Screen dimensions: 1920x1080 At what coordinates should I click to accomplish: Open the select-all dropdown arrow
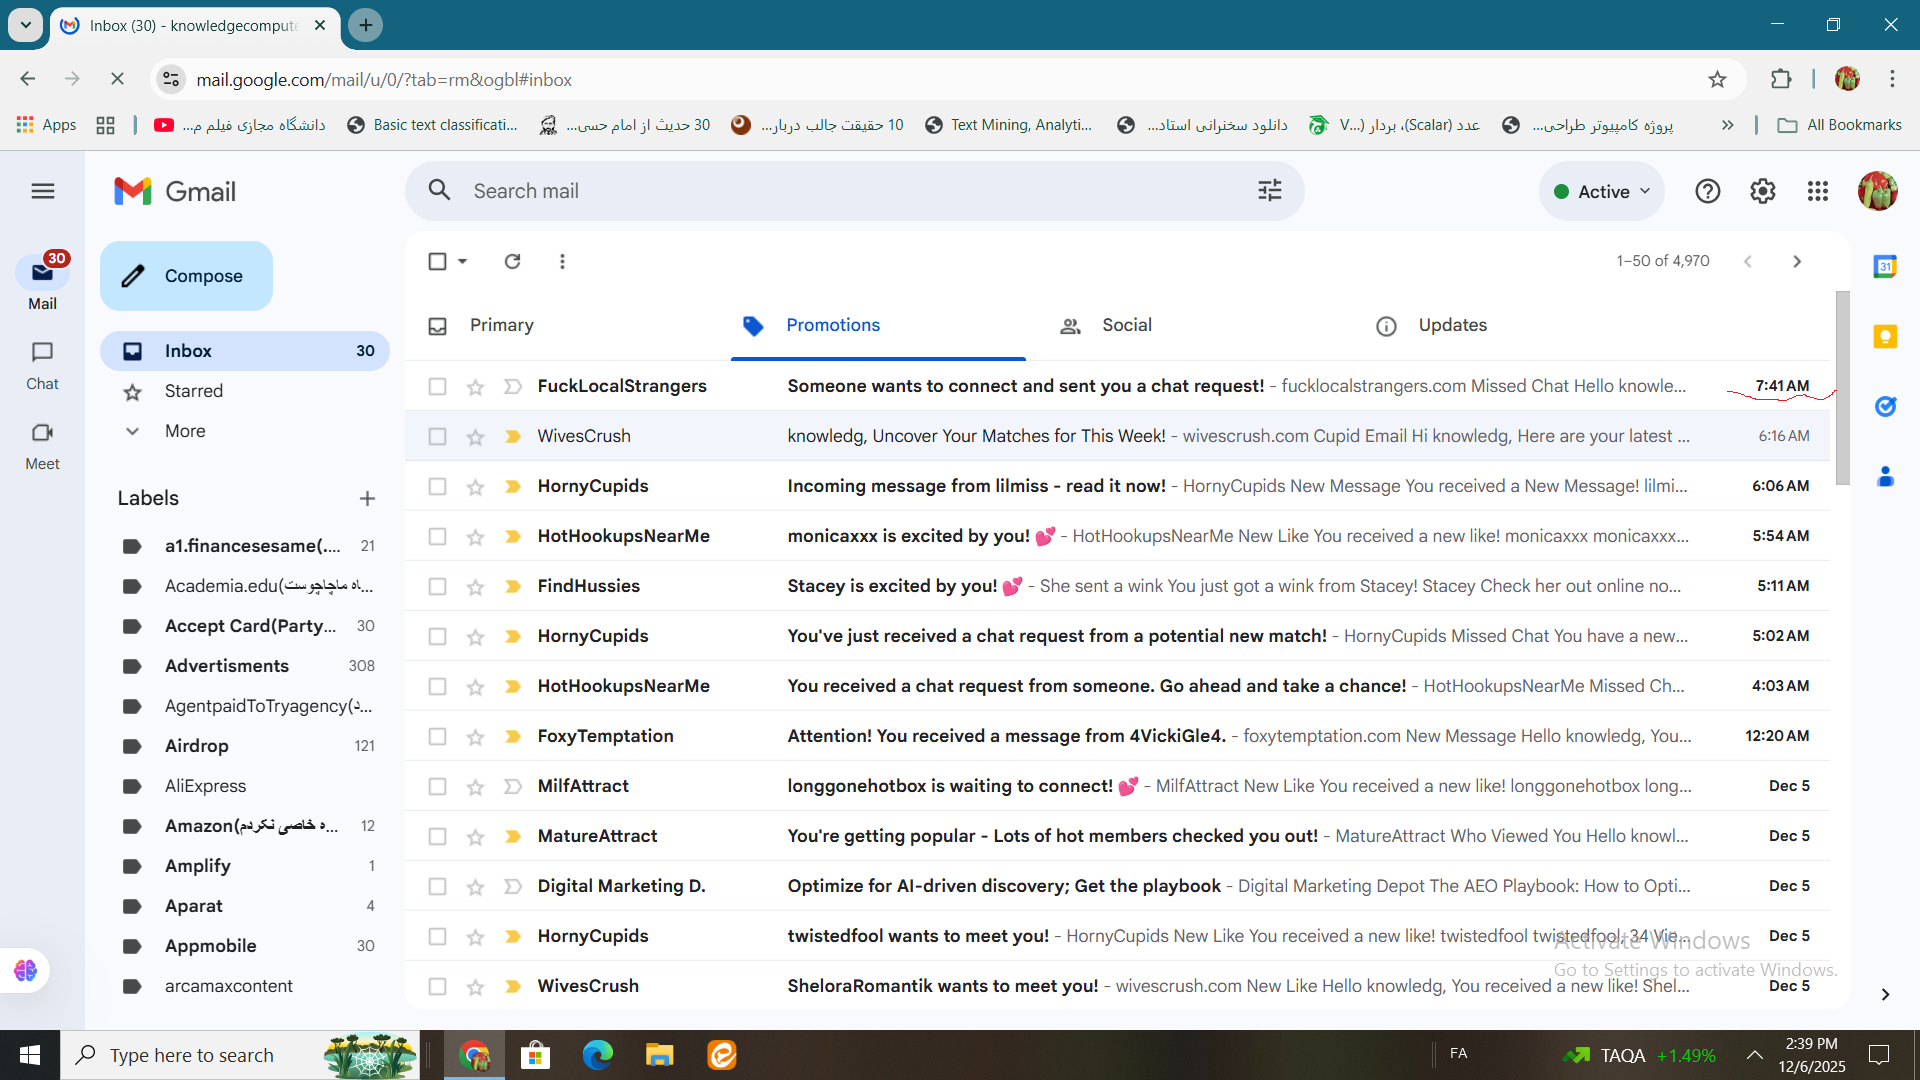pos(462,261)
